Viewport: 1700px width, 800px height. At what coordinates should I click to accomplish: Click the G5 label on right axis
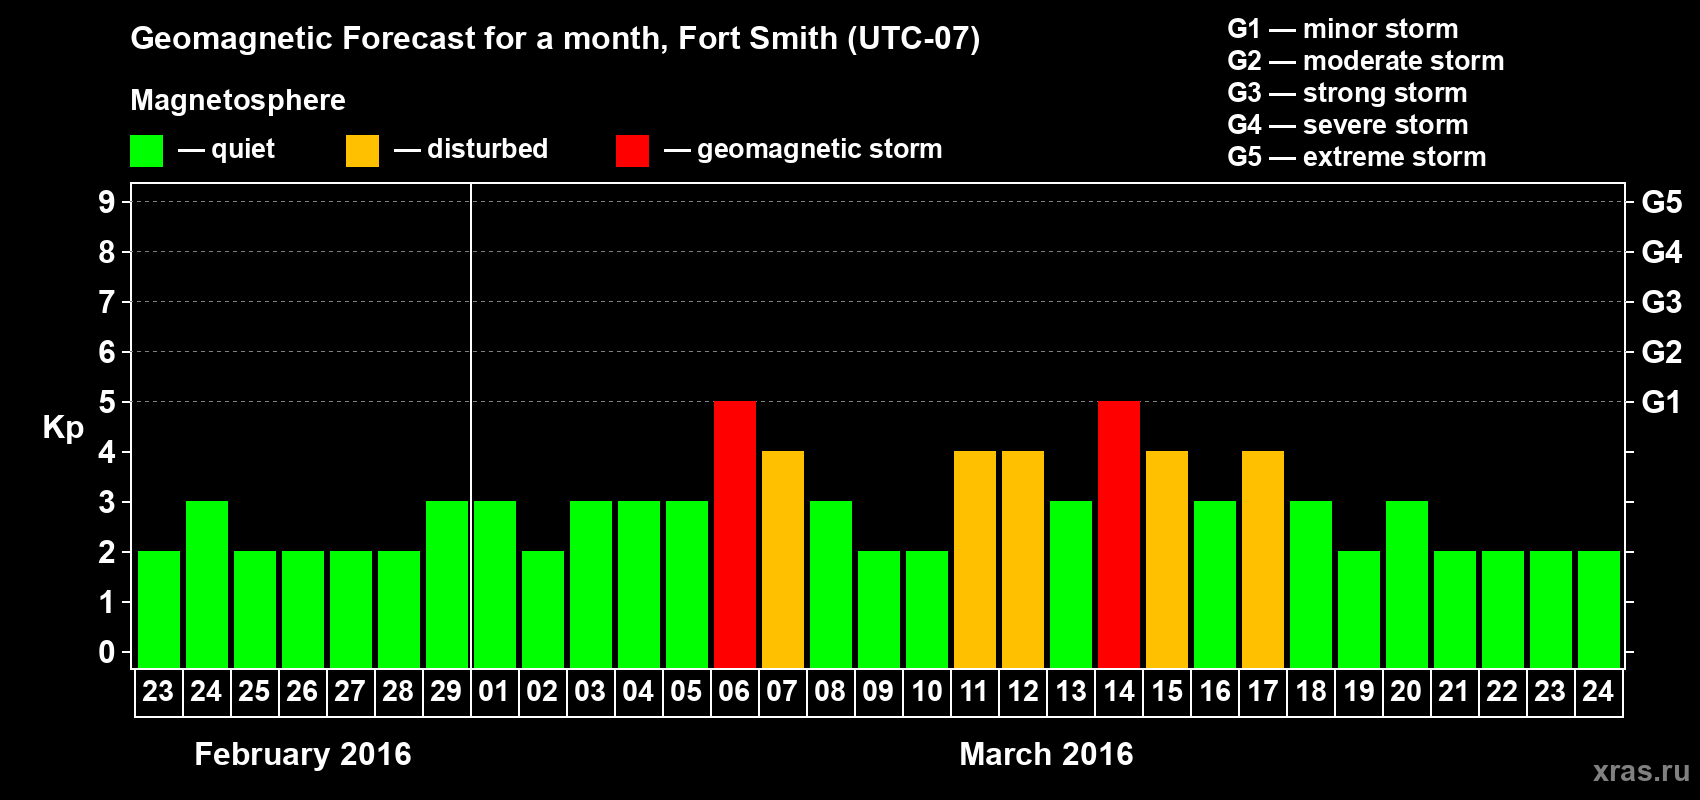pyautogui.click(x=1662, y=202)
